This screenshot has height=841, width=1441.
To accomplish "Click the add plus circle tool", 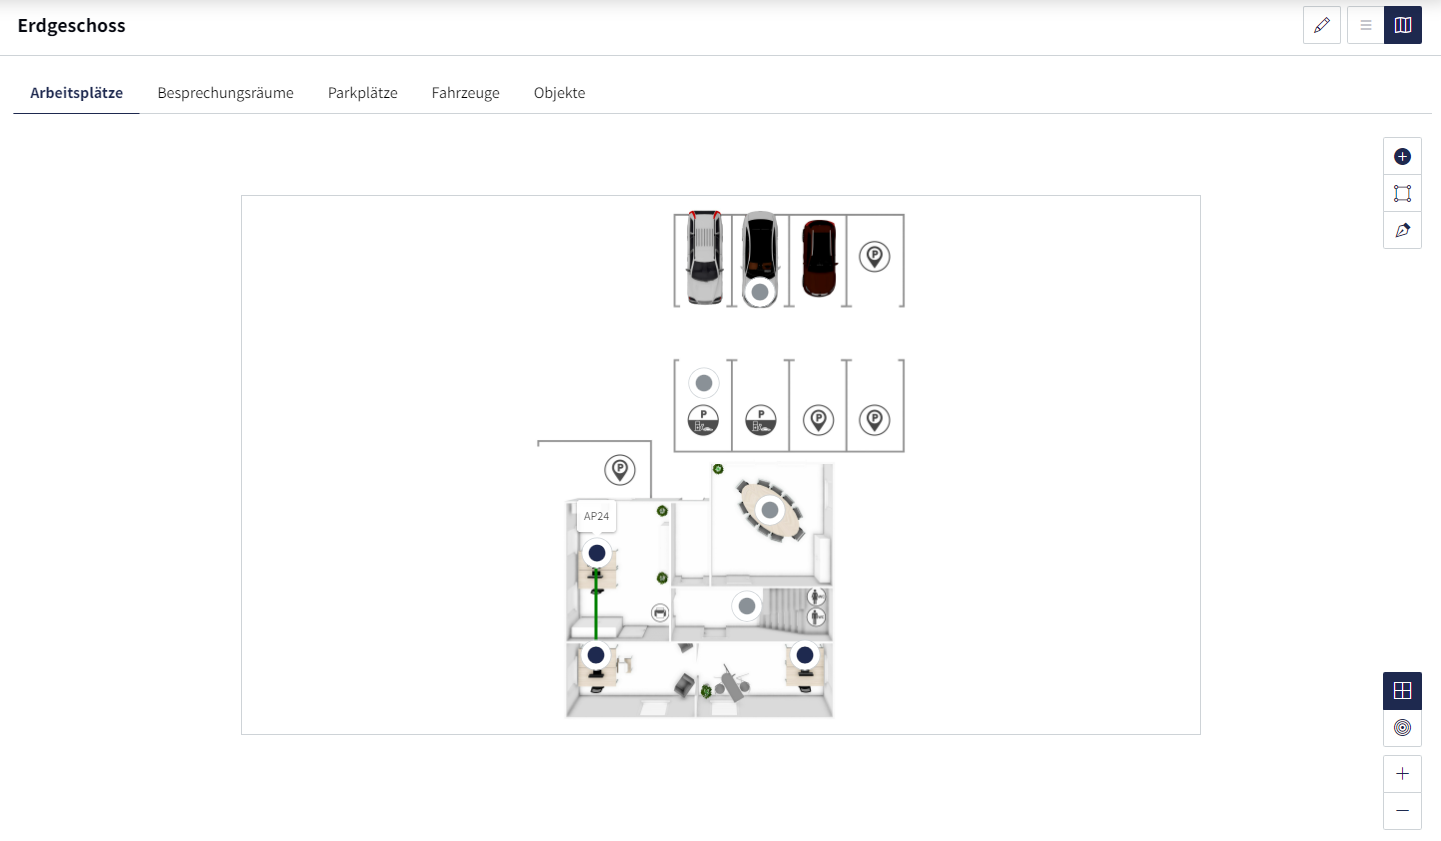I will pos(1402,156).
